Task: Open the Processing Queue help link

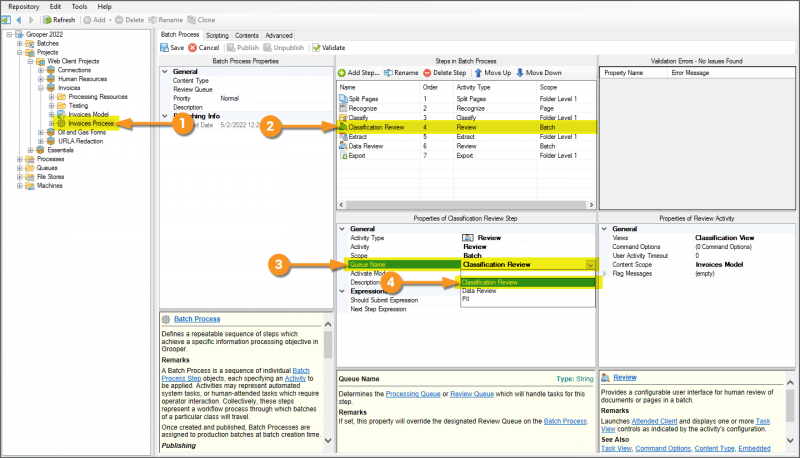Action: point(413,394)
